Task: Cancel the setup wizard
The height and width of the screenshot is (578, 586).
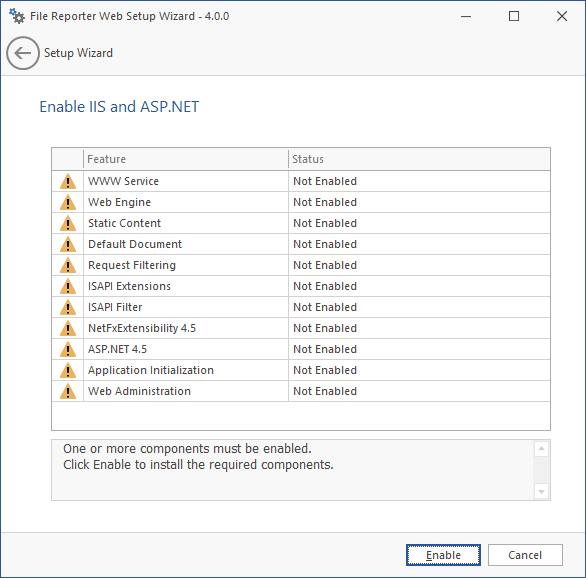Action: [525, 555]
